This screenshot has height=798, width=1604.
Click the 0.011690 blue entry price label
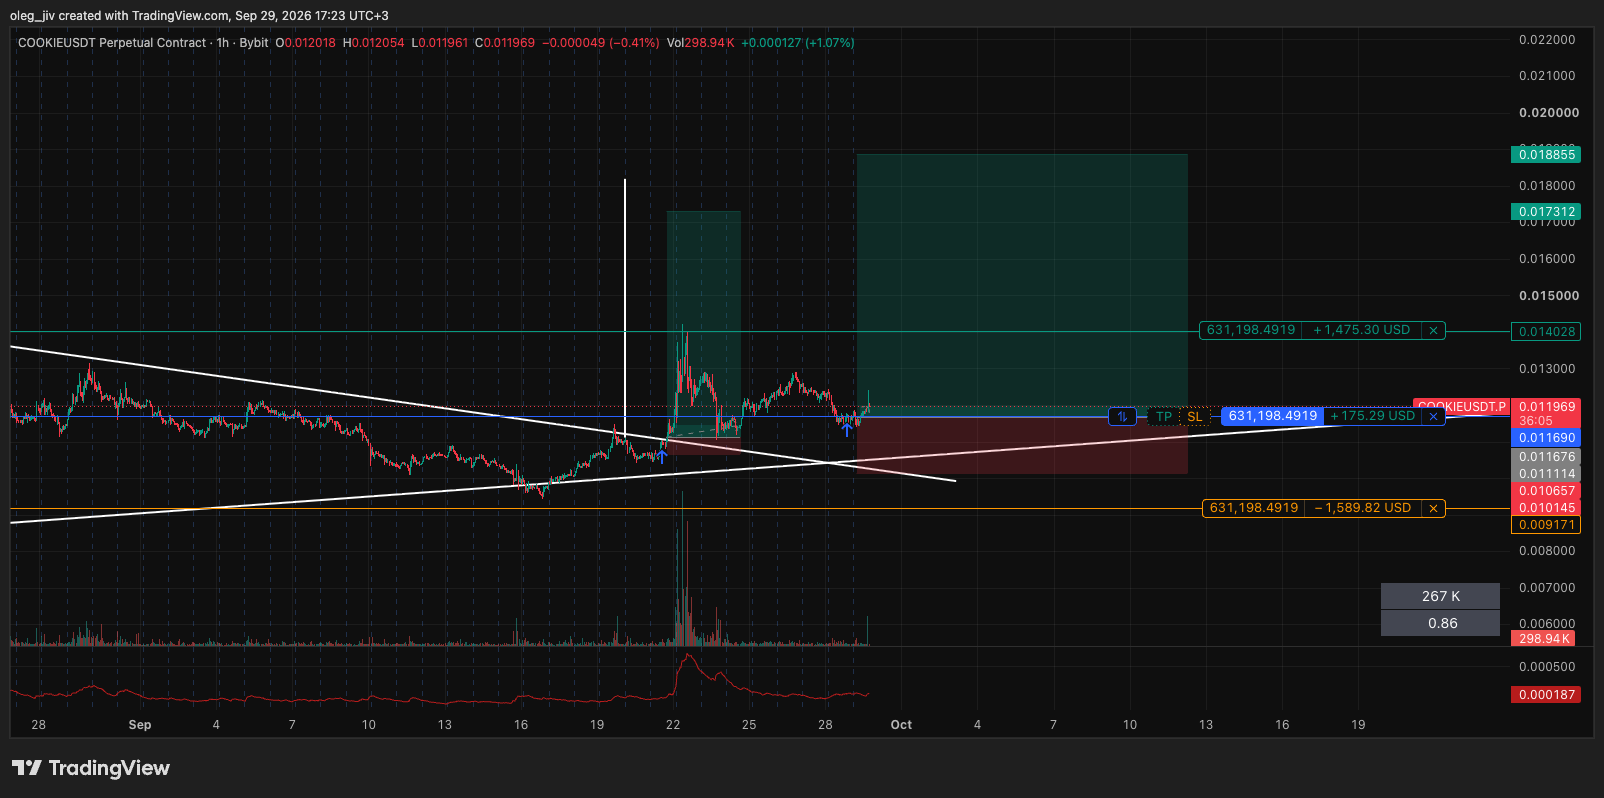point(1546,438)
